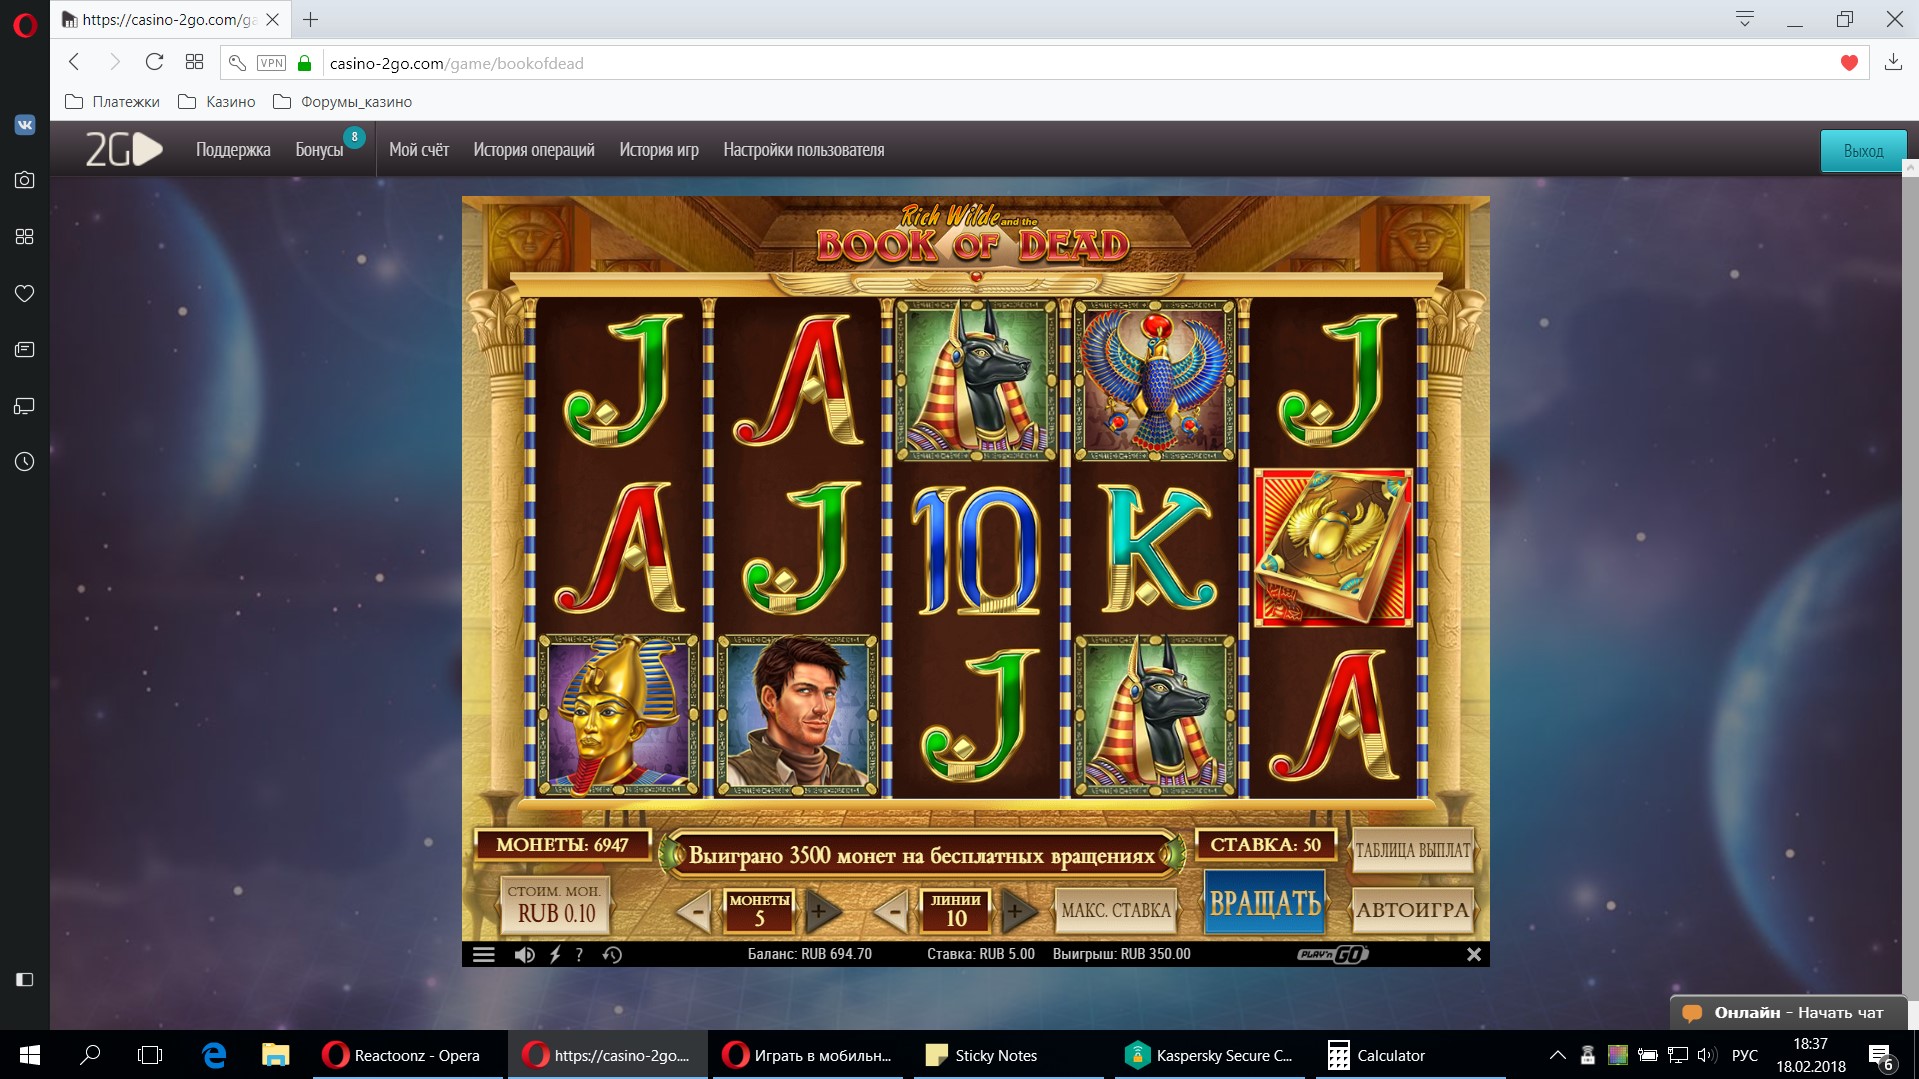Screen dimensions: 1919x1079
Task: Open the tab menu in the title bar
Action: pos(1745,19)
